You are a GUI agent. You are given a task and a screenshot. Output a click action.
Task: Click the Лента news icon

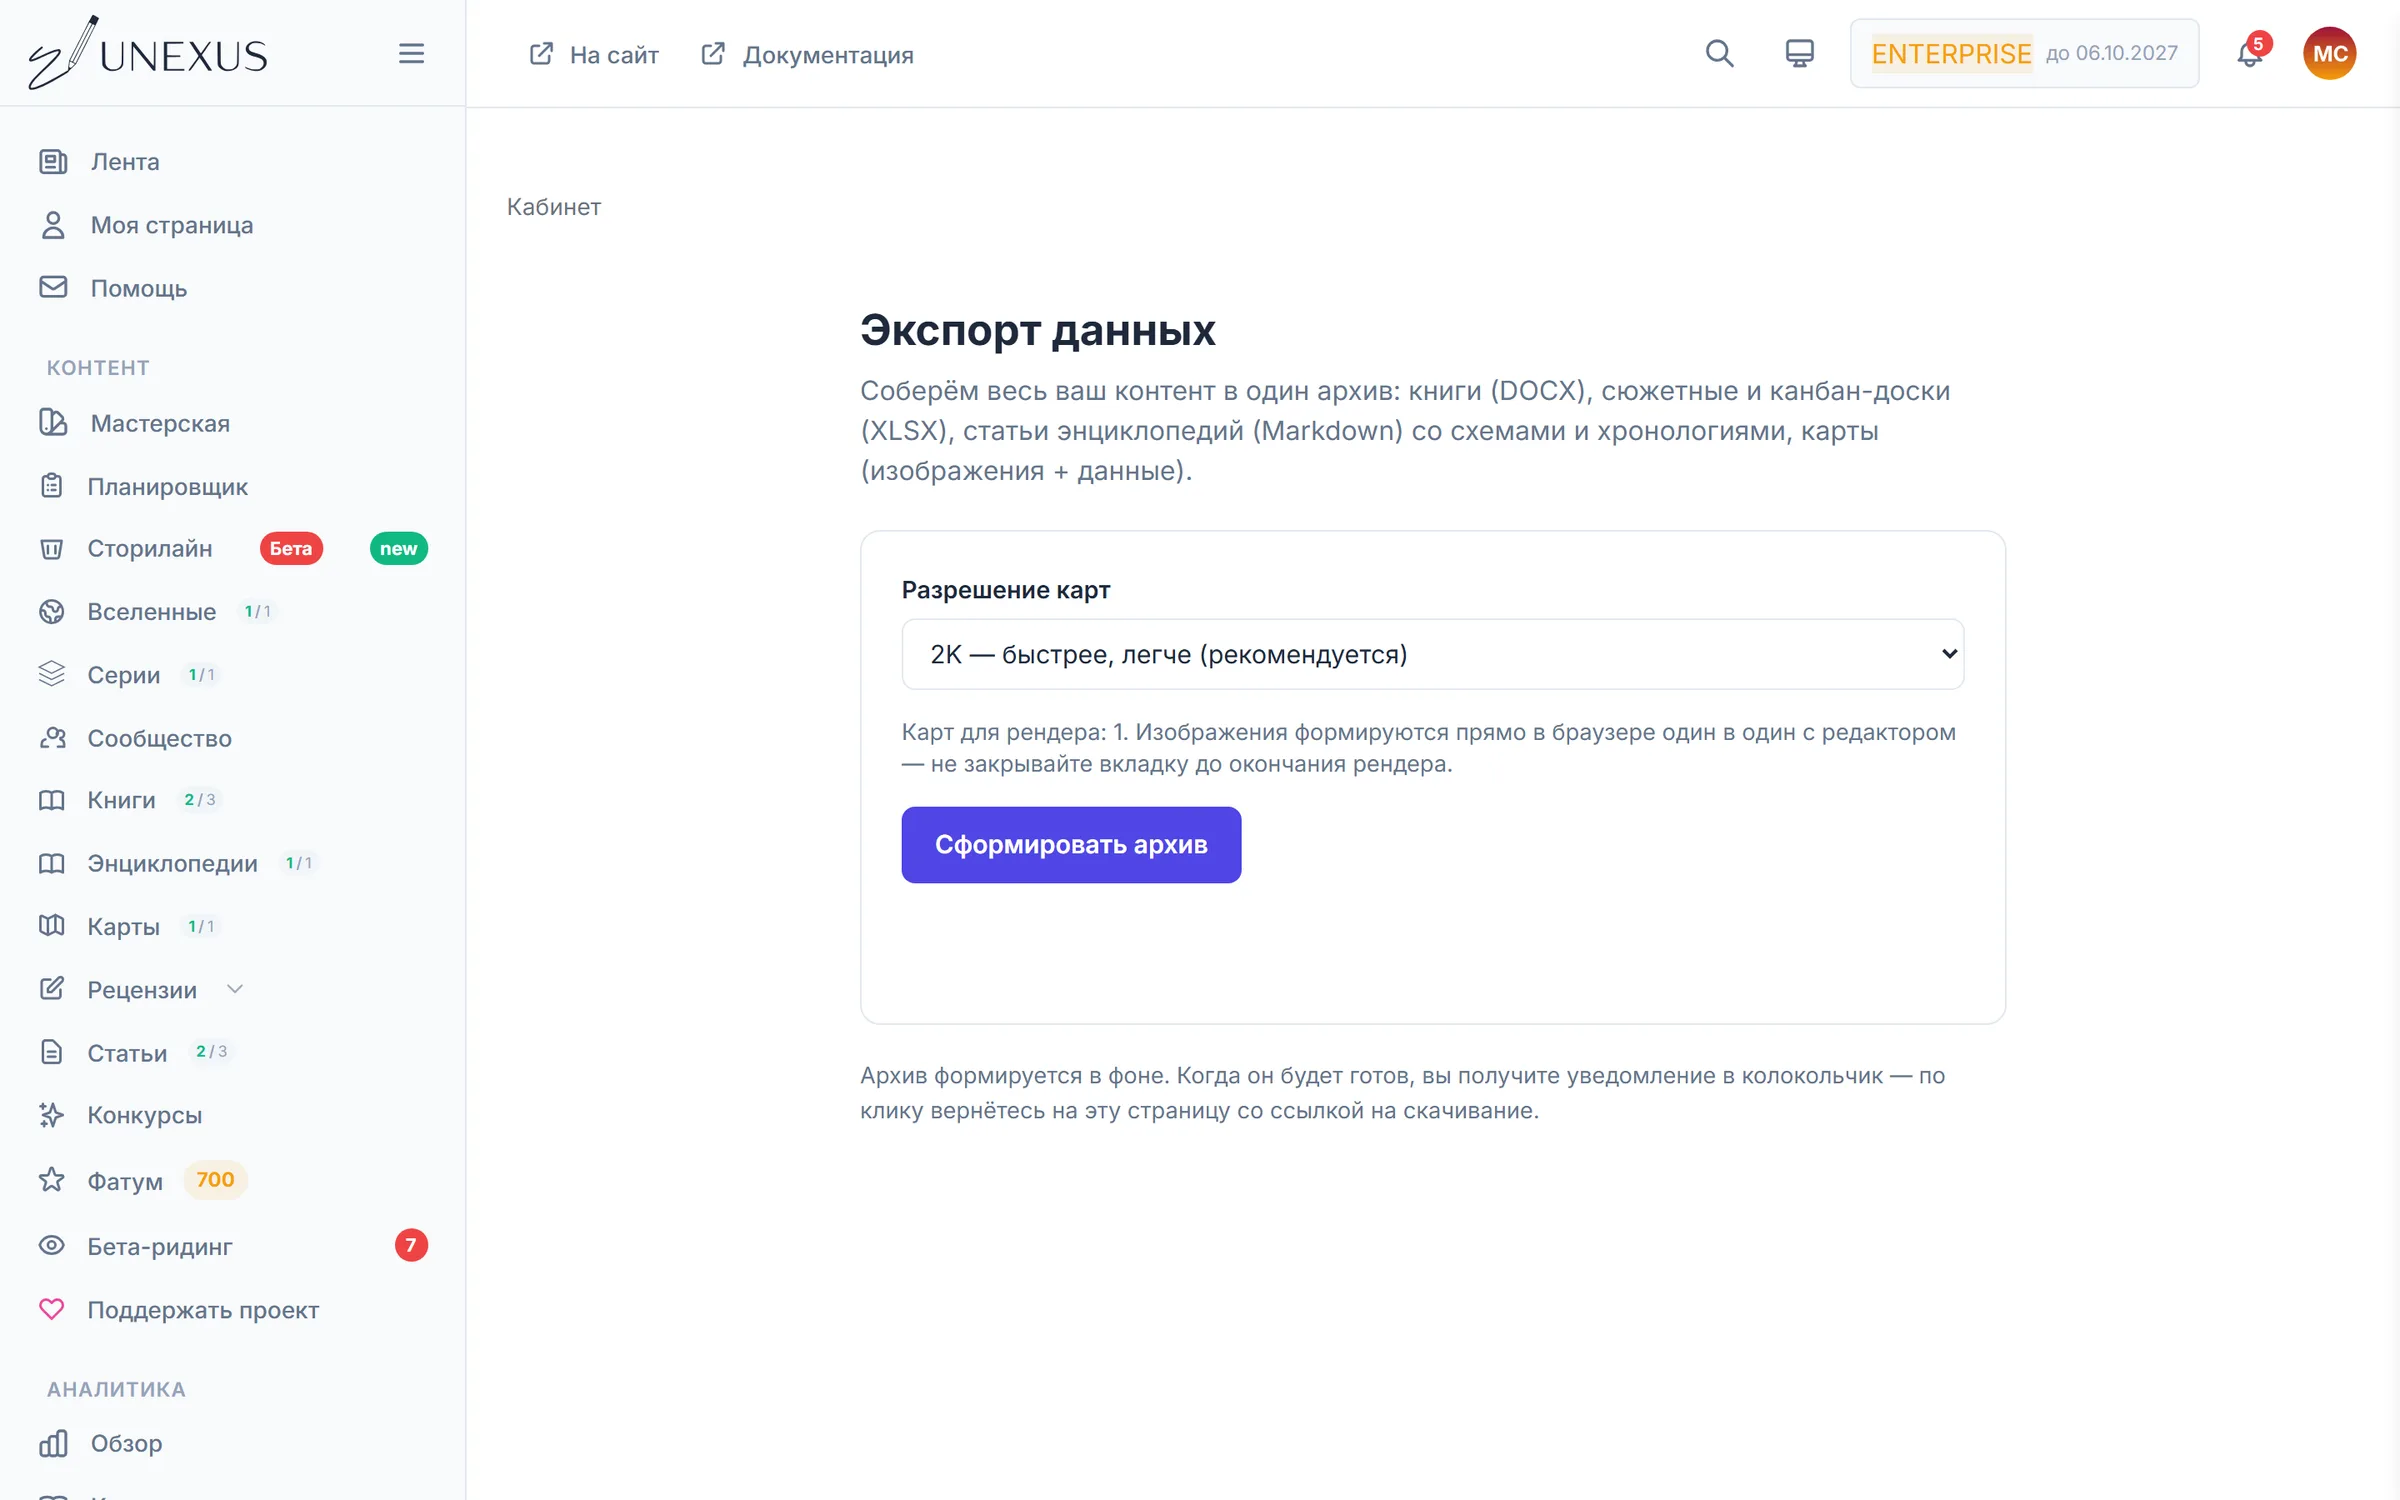pyautogui.click(x=53, y=162)
